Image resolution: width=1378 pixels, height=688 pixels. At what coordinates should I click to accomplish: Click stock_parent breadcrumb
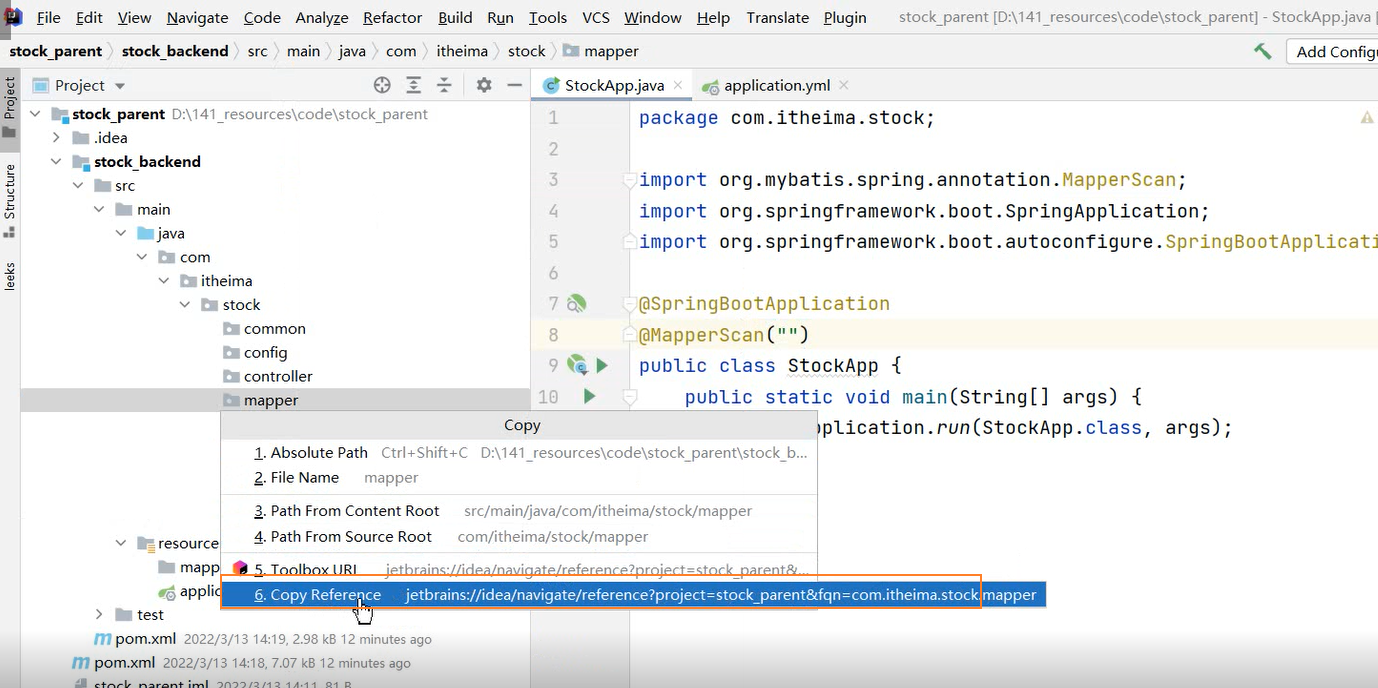point(56,51)
